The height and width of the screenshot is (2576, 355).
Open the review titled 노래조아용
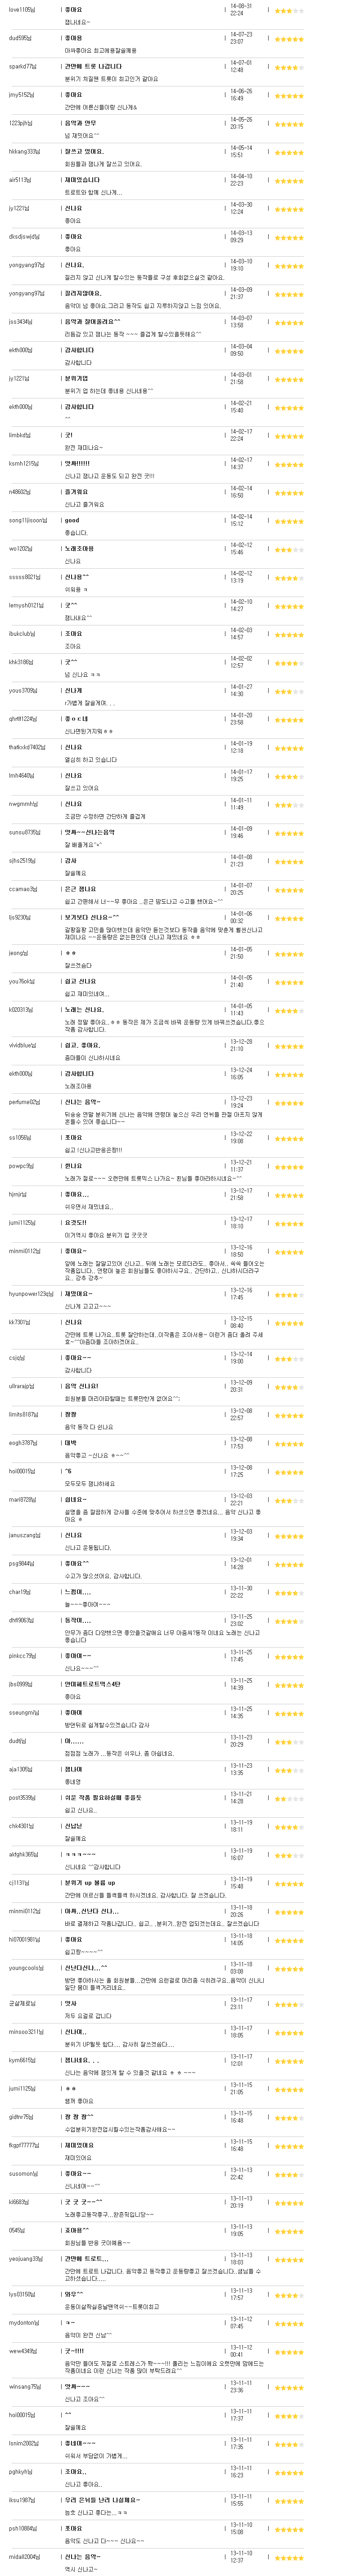click(x=80, y=548)
